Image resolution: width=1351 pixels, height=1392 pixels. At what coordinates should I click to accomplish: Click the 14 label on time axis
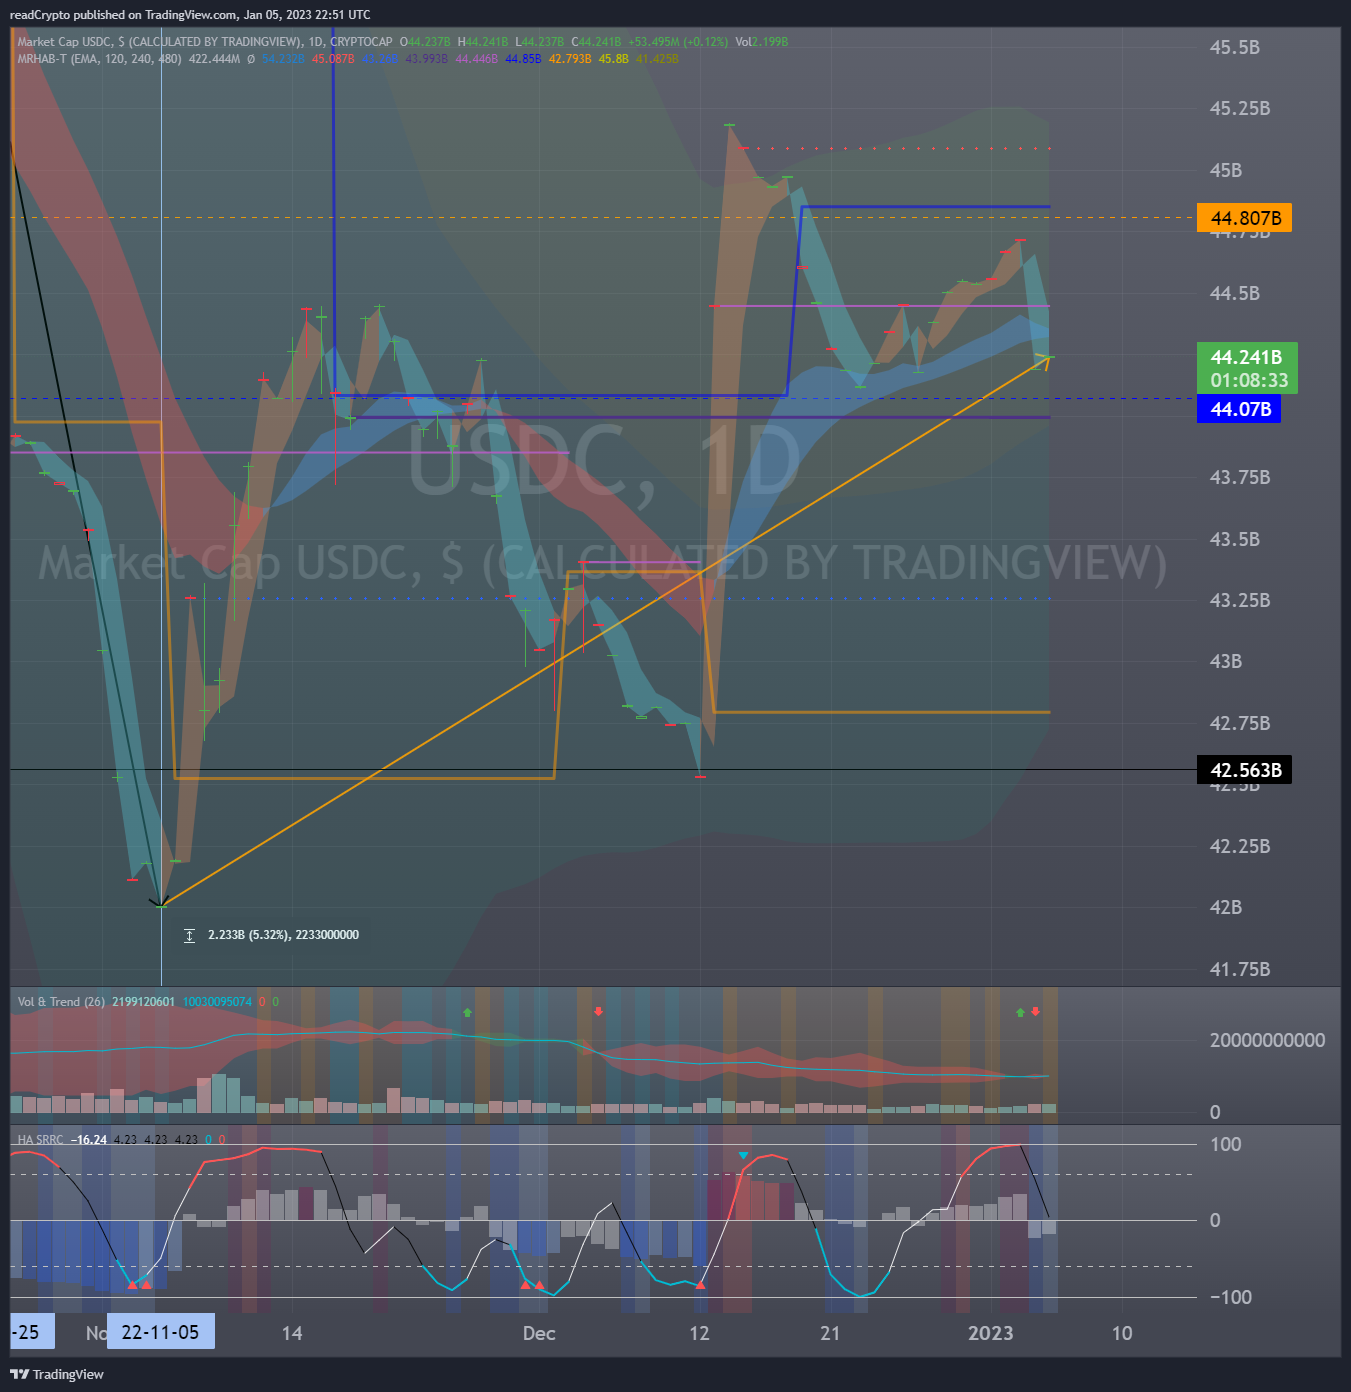coord(292,1333)
